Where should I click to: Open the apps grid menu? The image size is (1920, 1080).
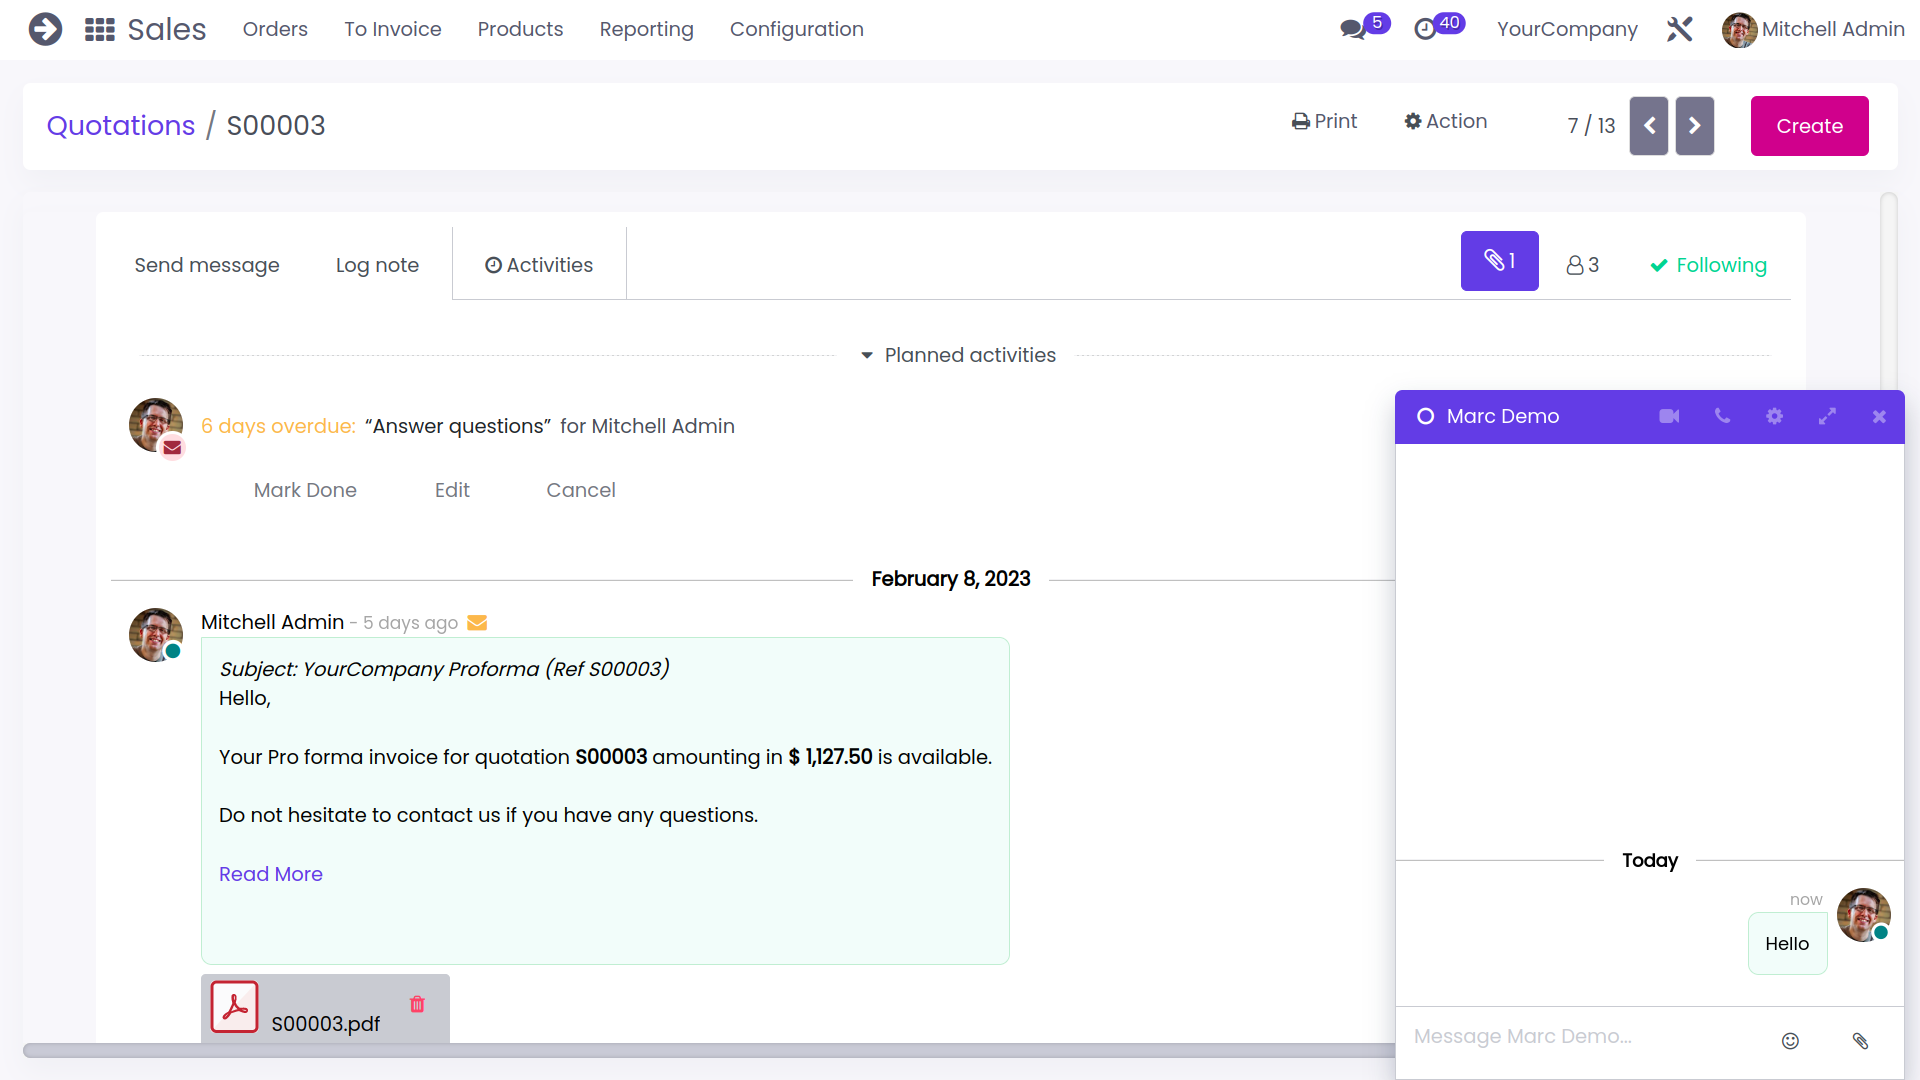[99, 29]
